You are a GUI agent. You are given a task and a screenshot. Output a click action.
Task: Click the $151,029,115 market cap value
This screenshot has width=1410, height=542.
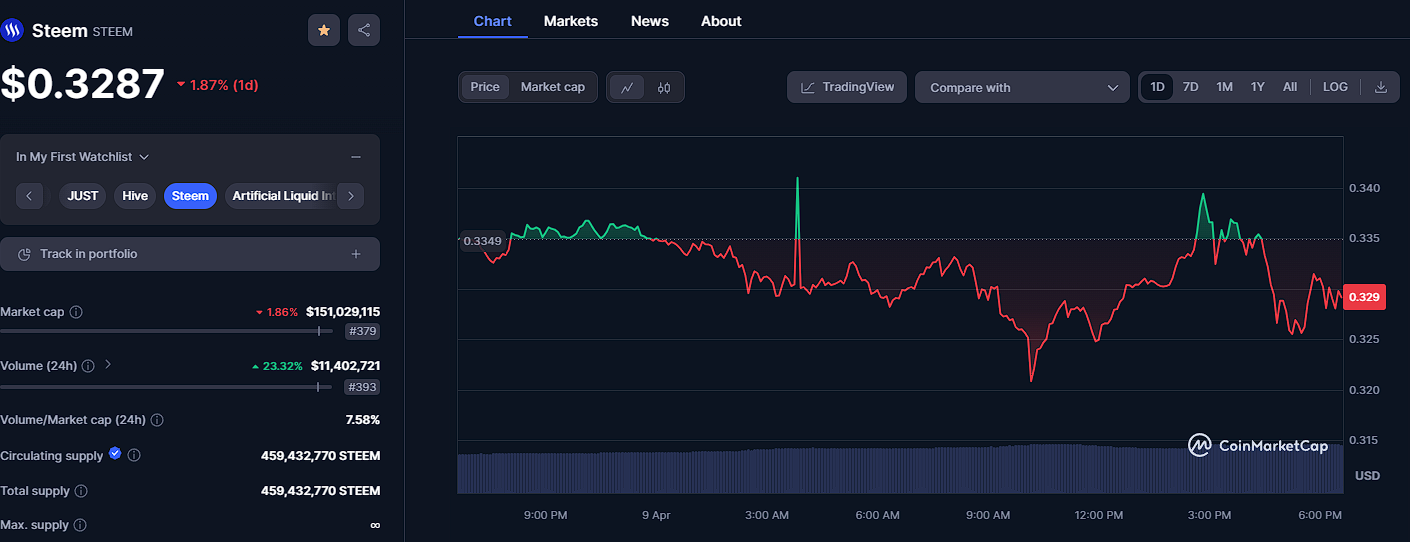pos(343,312)
